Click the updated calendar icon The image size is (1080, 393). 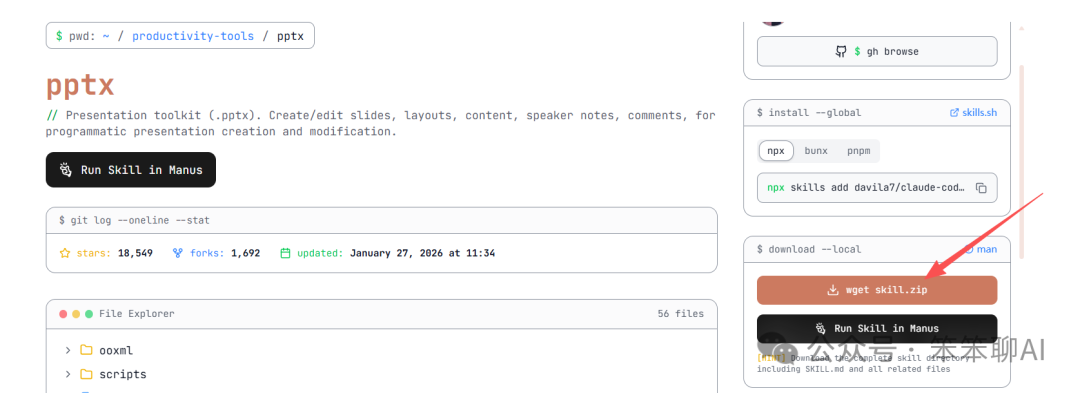(285, 253)
